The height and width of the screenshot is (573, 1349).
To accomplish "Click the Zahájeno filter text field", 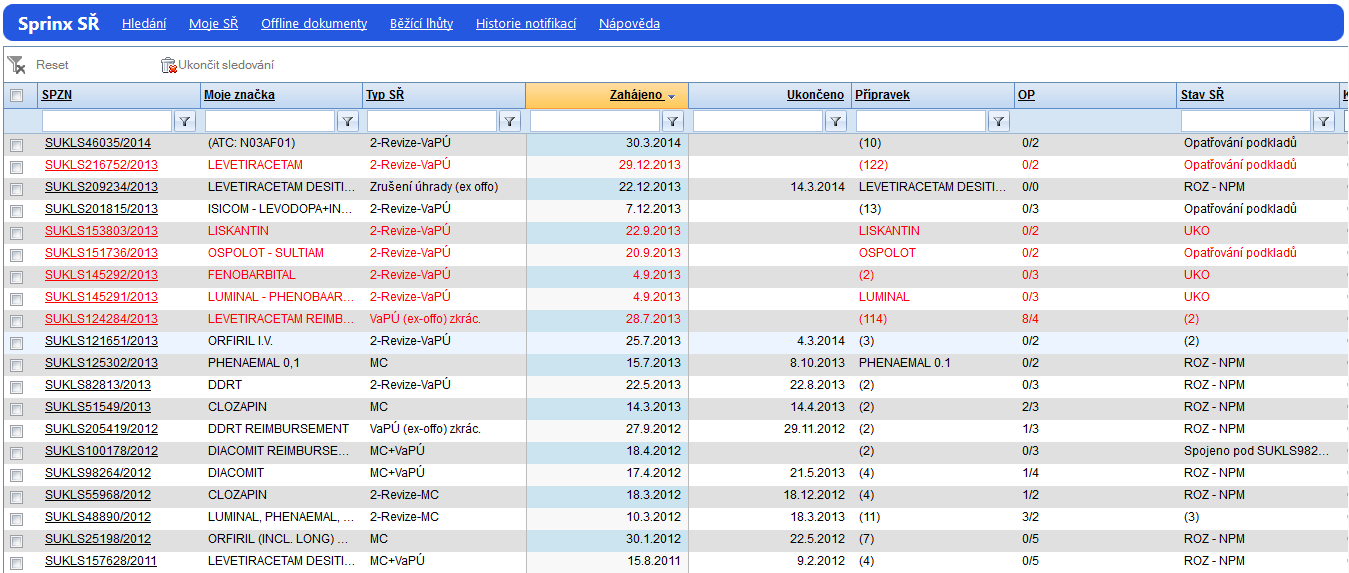I will (x=595, y=121).
